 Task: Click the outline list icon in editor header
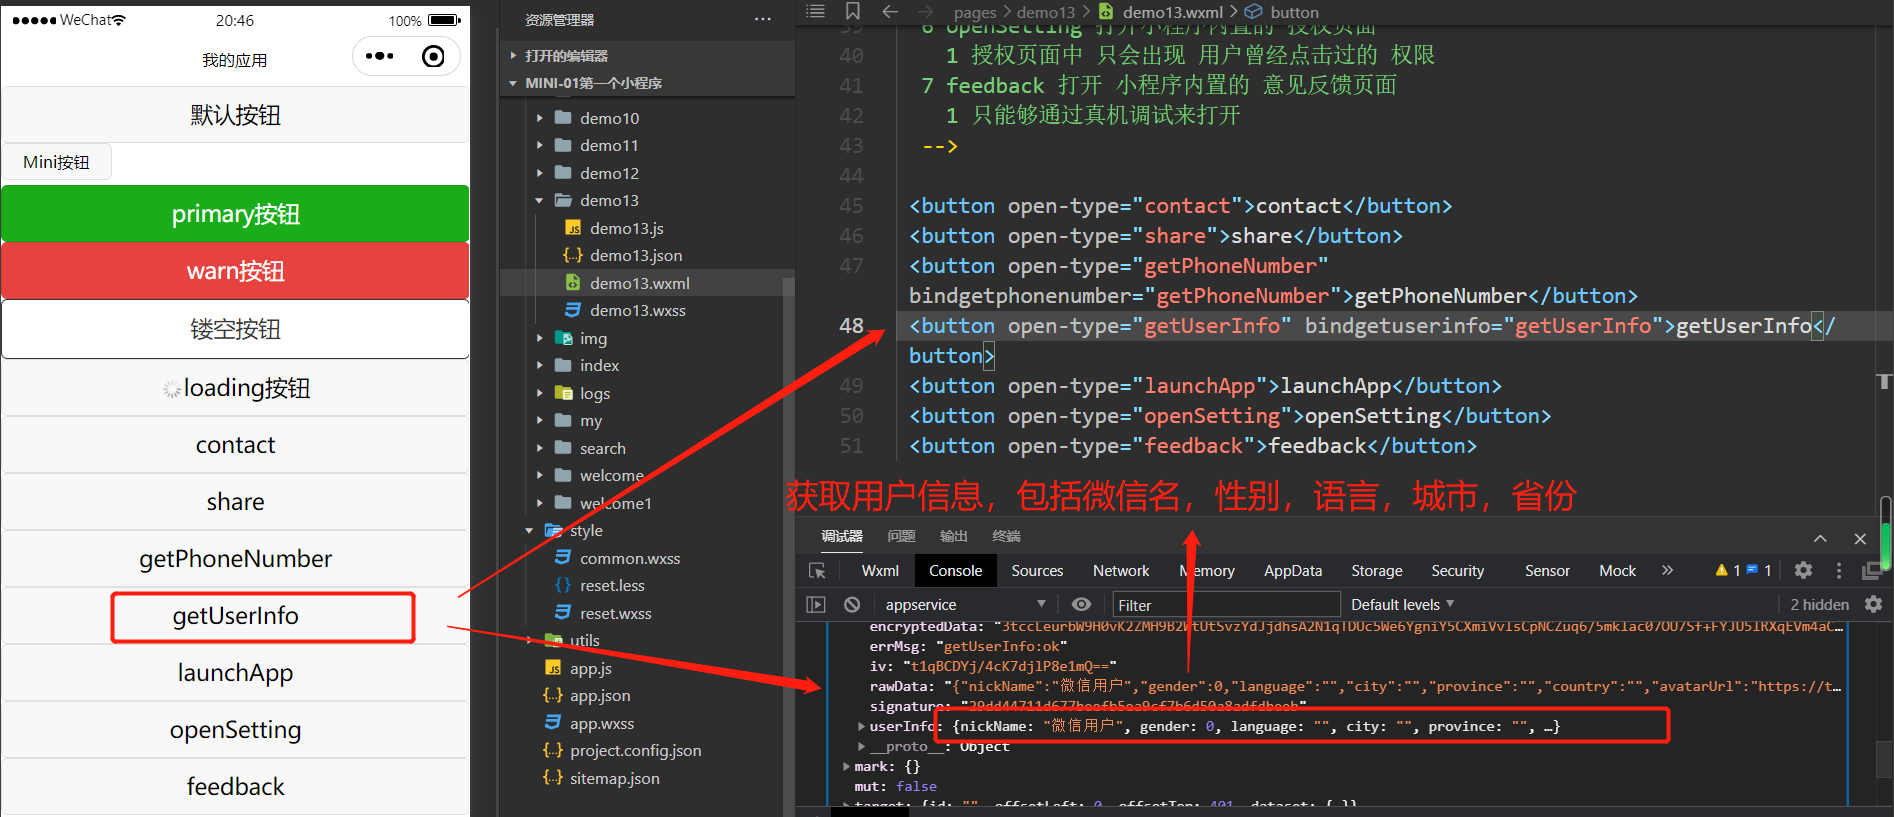pos(816,11)
